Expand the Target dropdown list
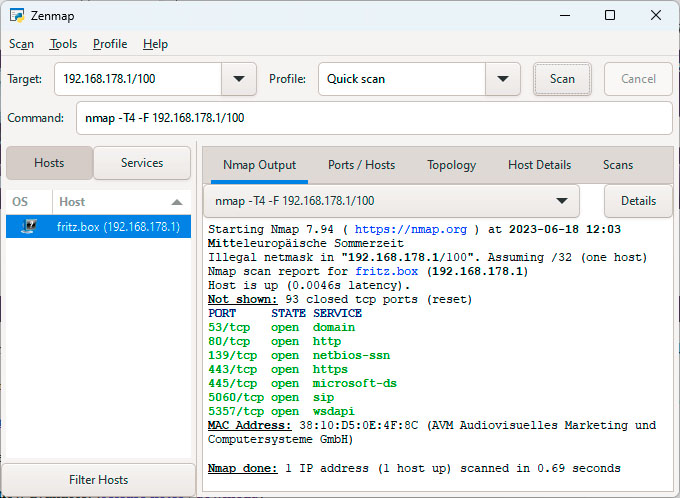 coord(238,79)
